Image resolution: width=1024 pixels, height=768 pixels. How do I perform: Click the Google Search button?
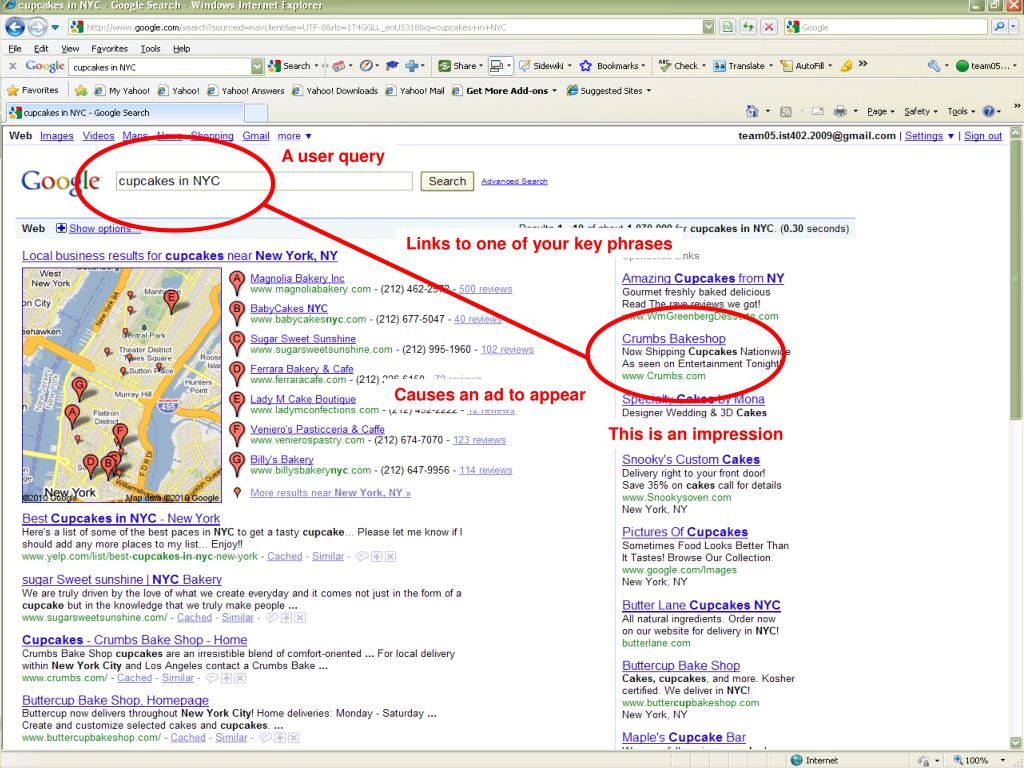(x=447, y=181)
